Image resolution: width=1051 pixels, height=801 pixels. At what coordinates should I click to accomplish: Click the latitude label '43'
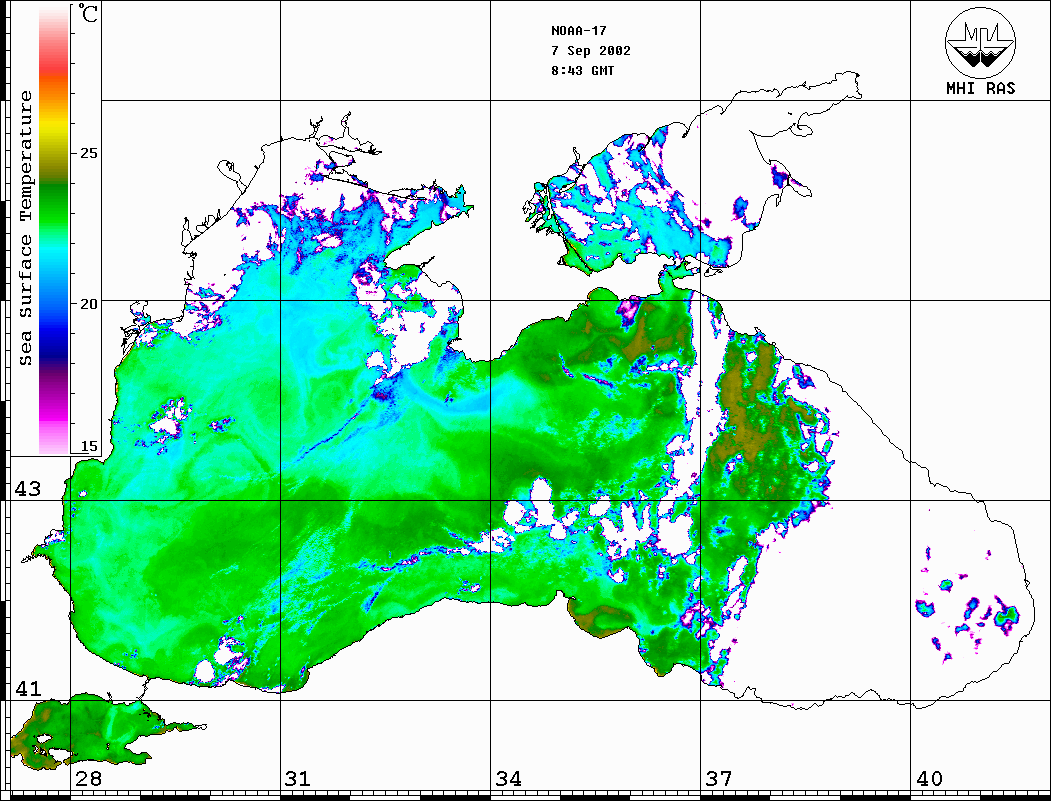[27, 489]
